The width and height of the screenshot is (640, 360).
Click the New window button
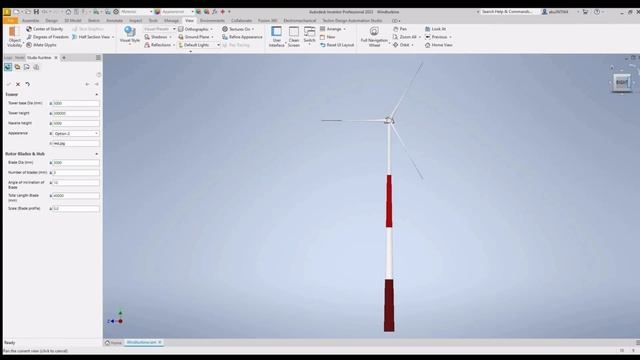tap(328, 37)
